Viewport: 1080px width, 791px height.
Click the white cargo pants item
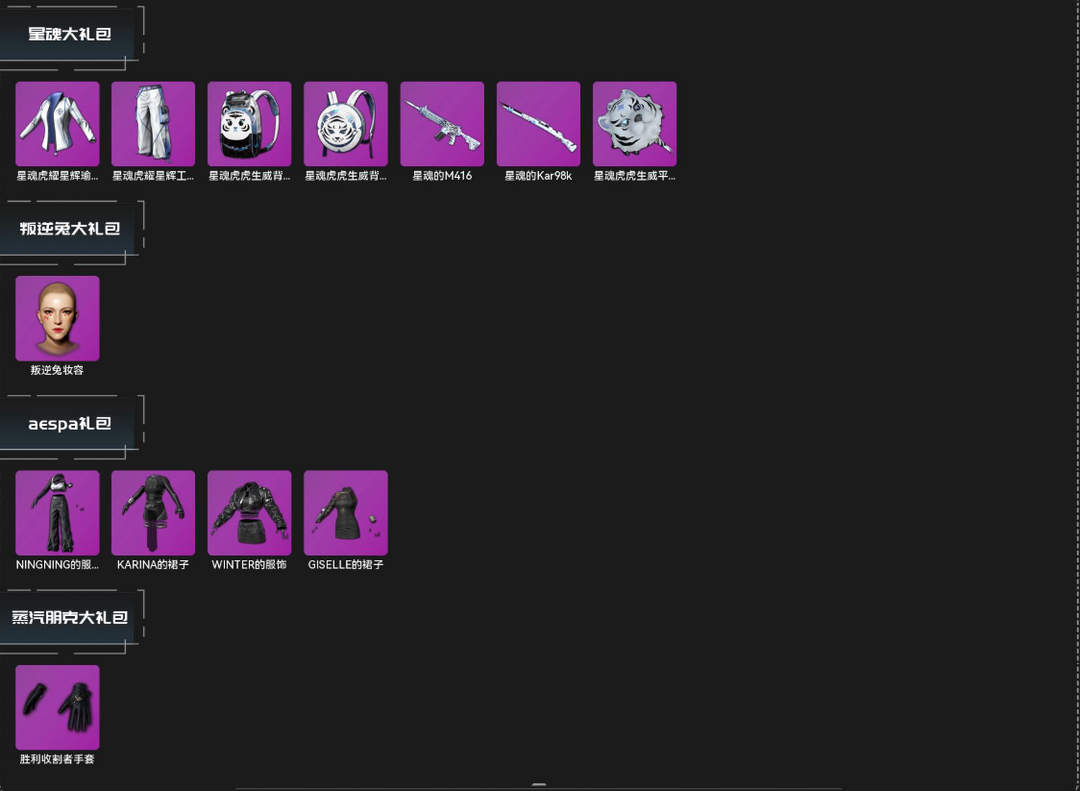coord(153,124)
